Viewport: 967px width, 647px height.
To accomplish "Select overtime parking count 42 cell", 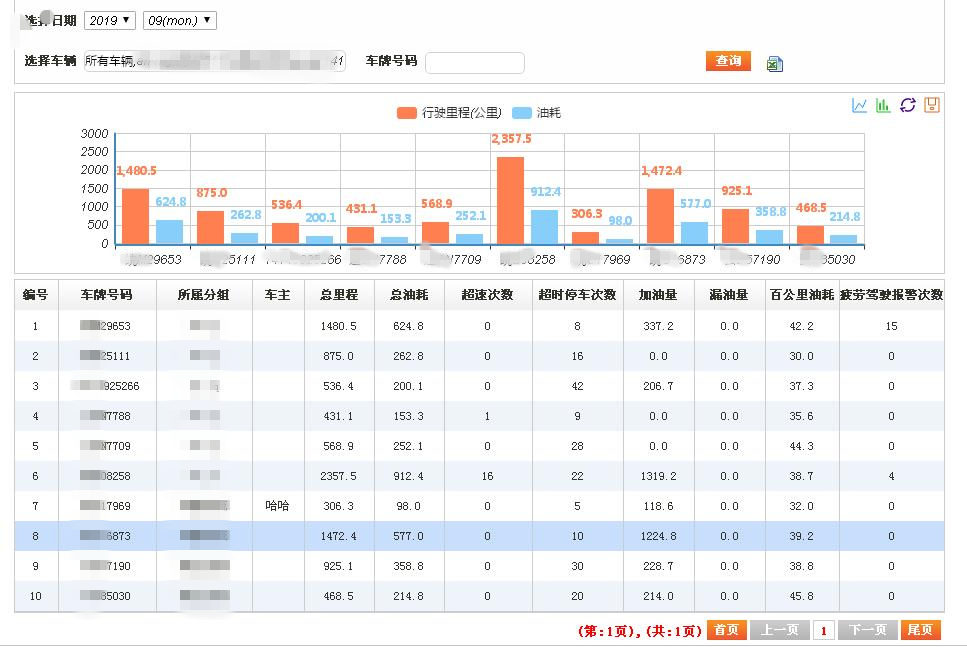I will point(577,386).
